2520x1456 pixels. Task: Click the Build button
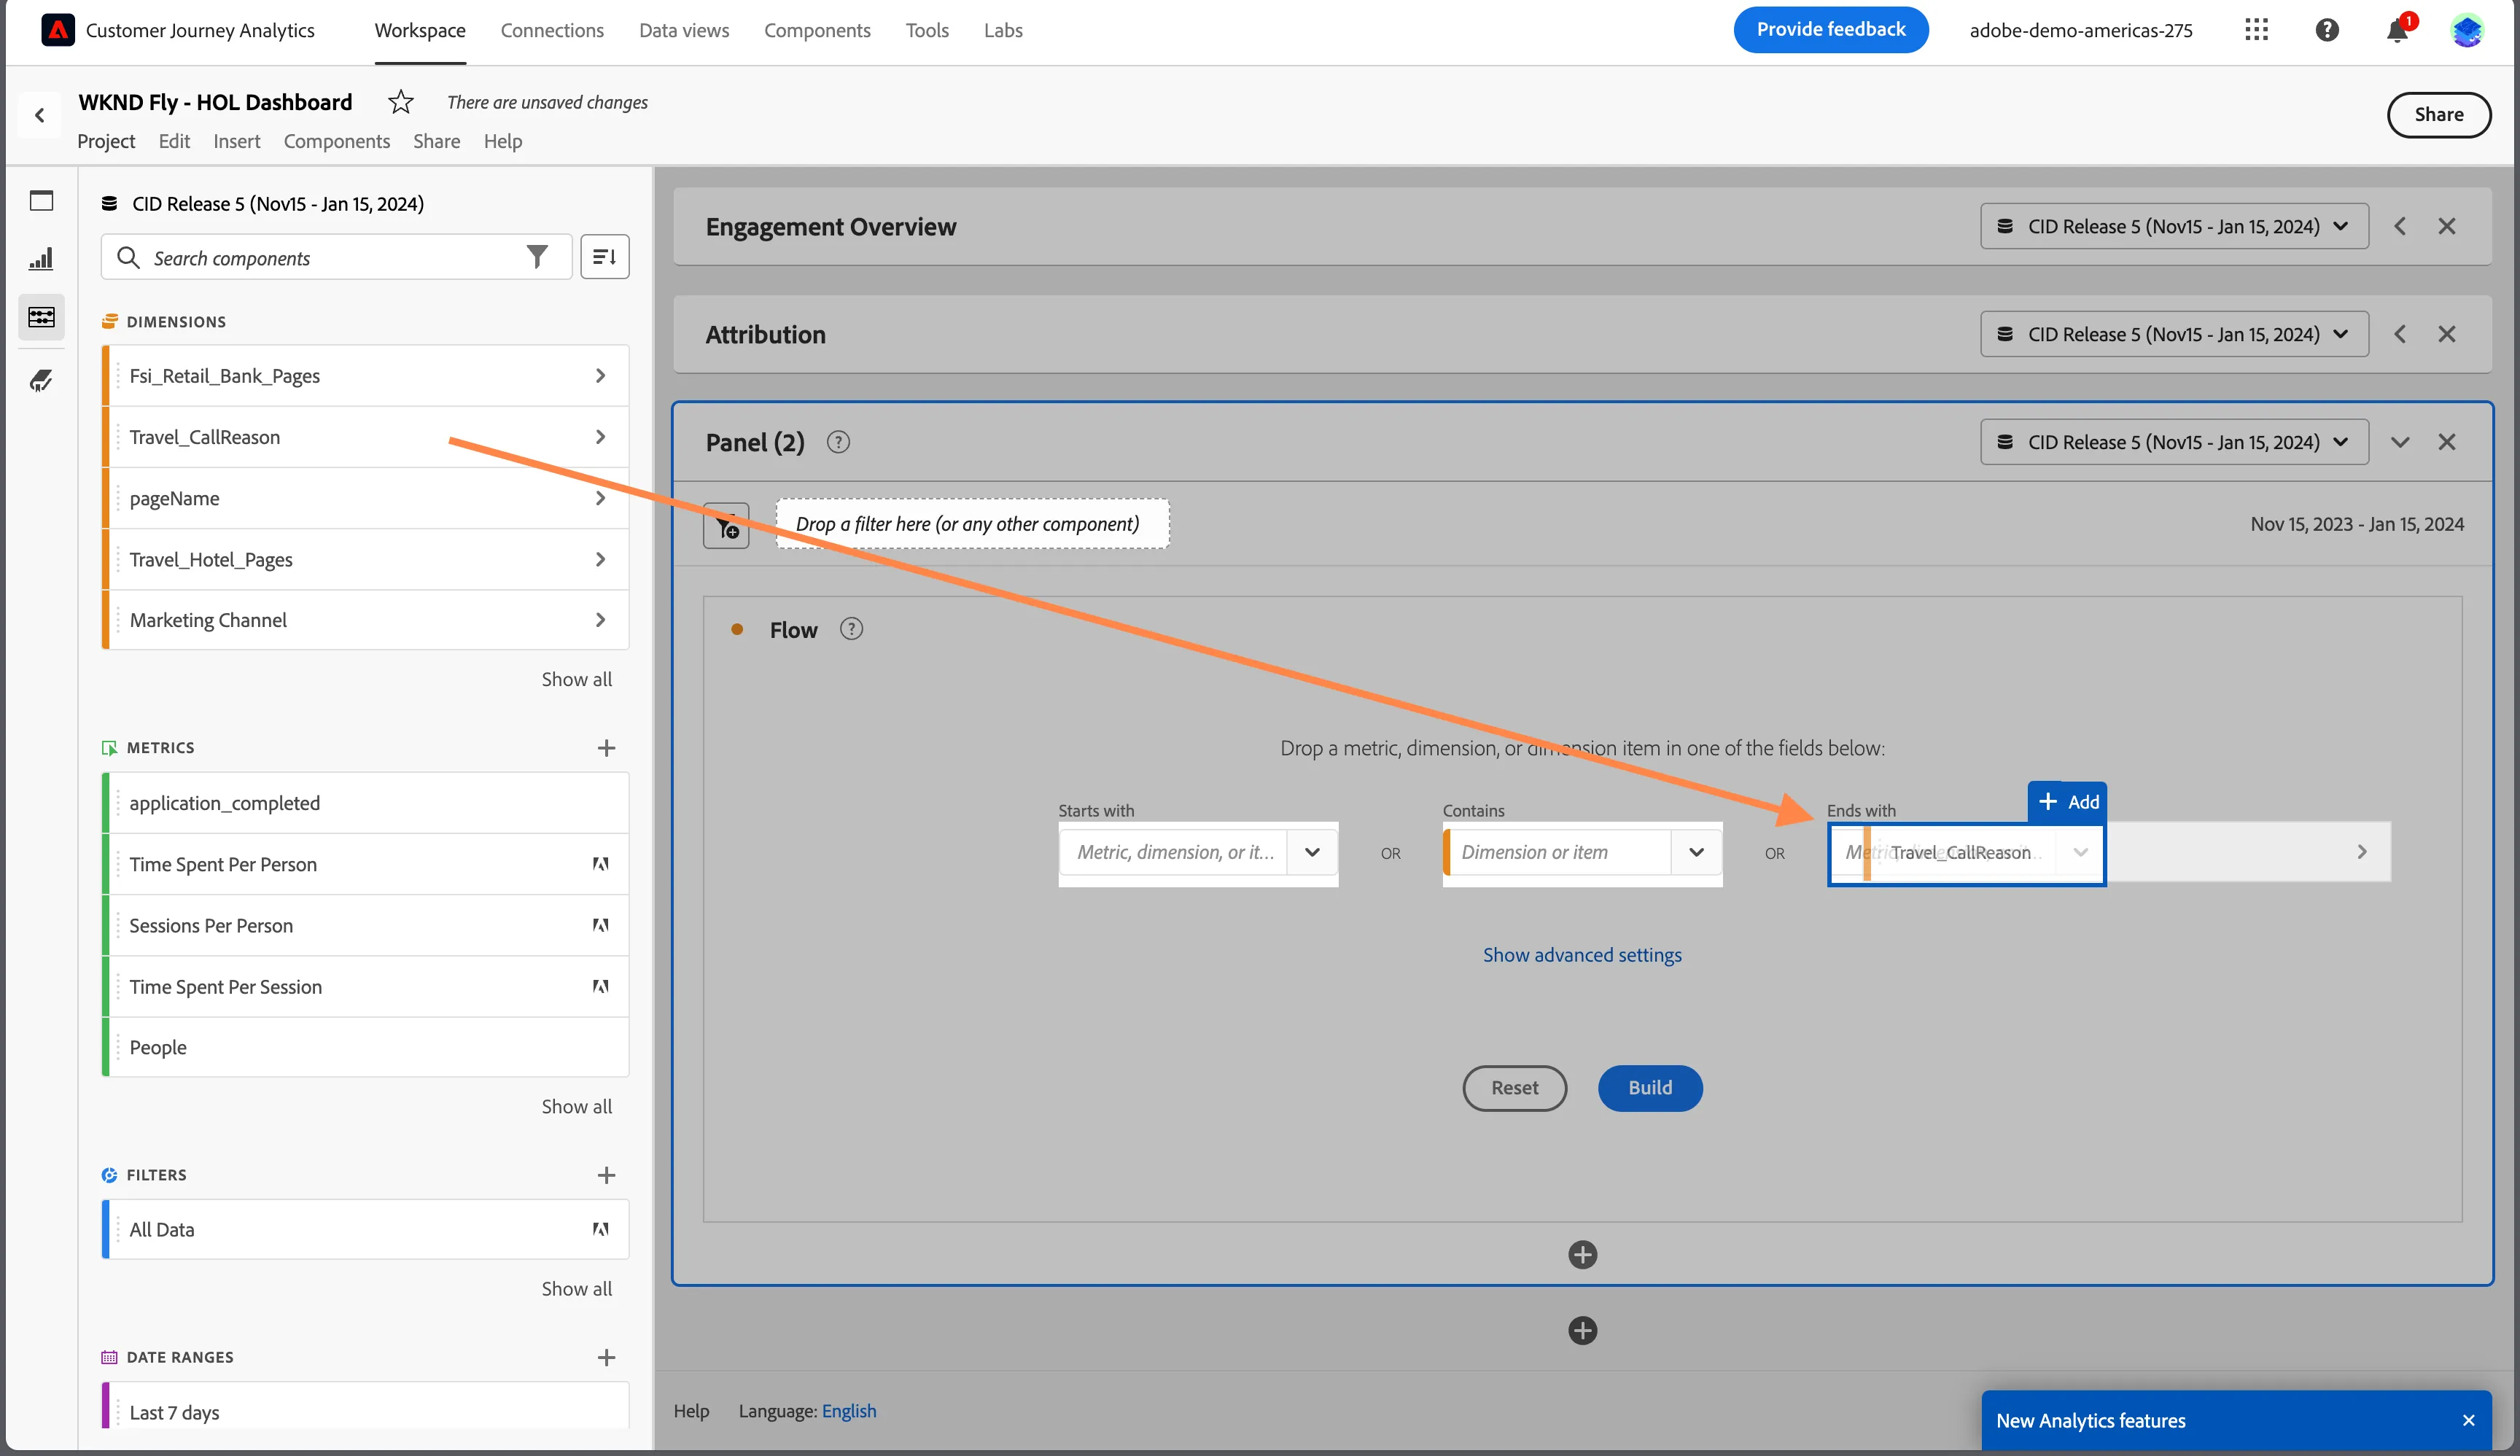pyautogui.click(x=1650, y=1088)
